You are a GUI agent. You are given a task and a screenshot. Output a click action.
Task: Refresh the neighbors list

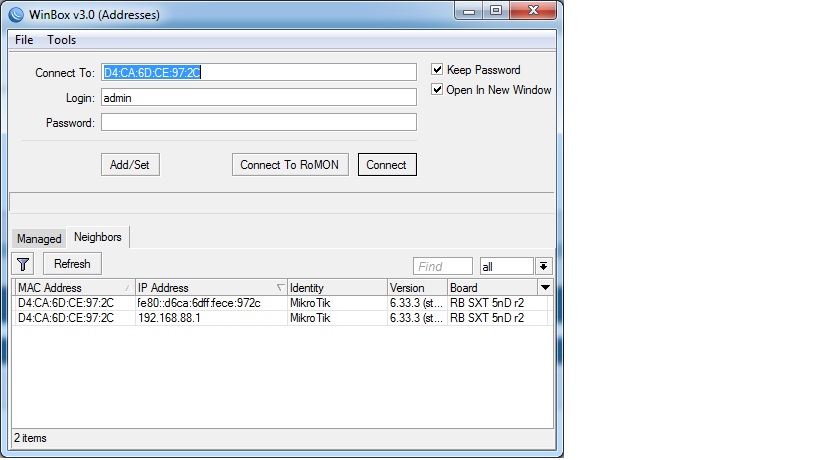click(x=72, y=264)
